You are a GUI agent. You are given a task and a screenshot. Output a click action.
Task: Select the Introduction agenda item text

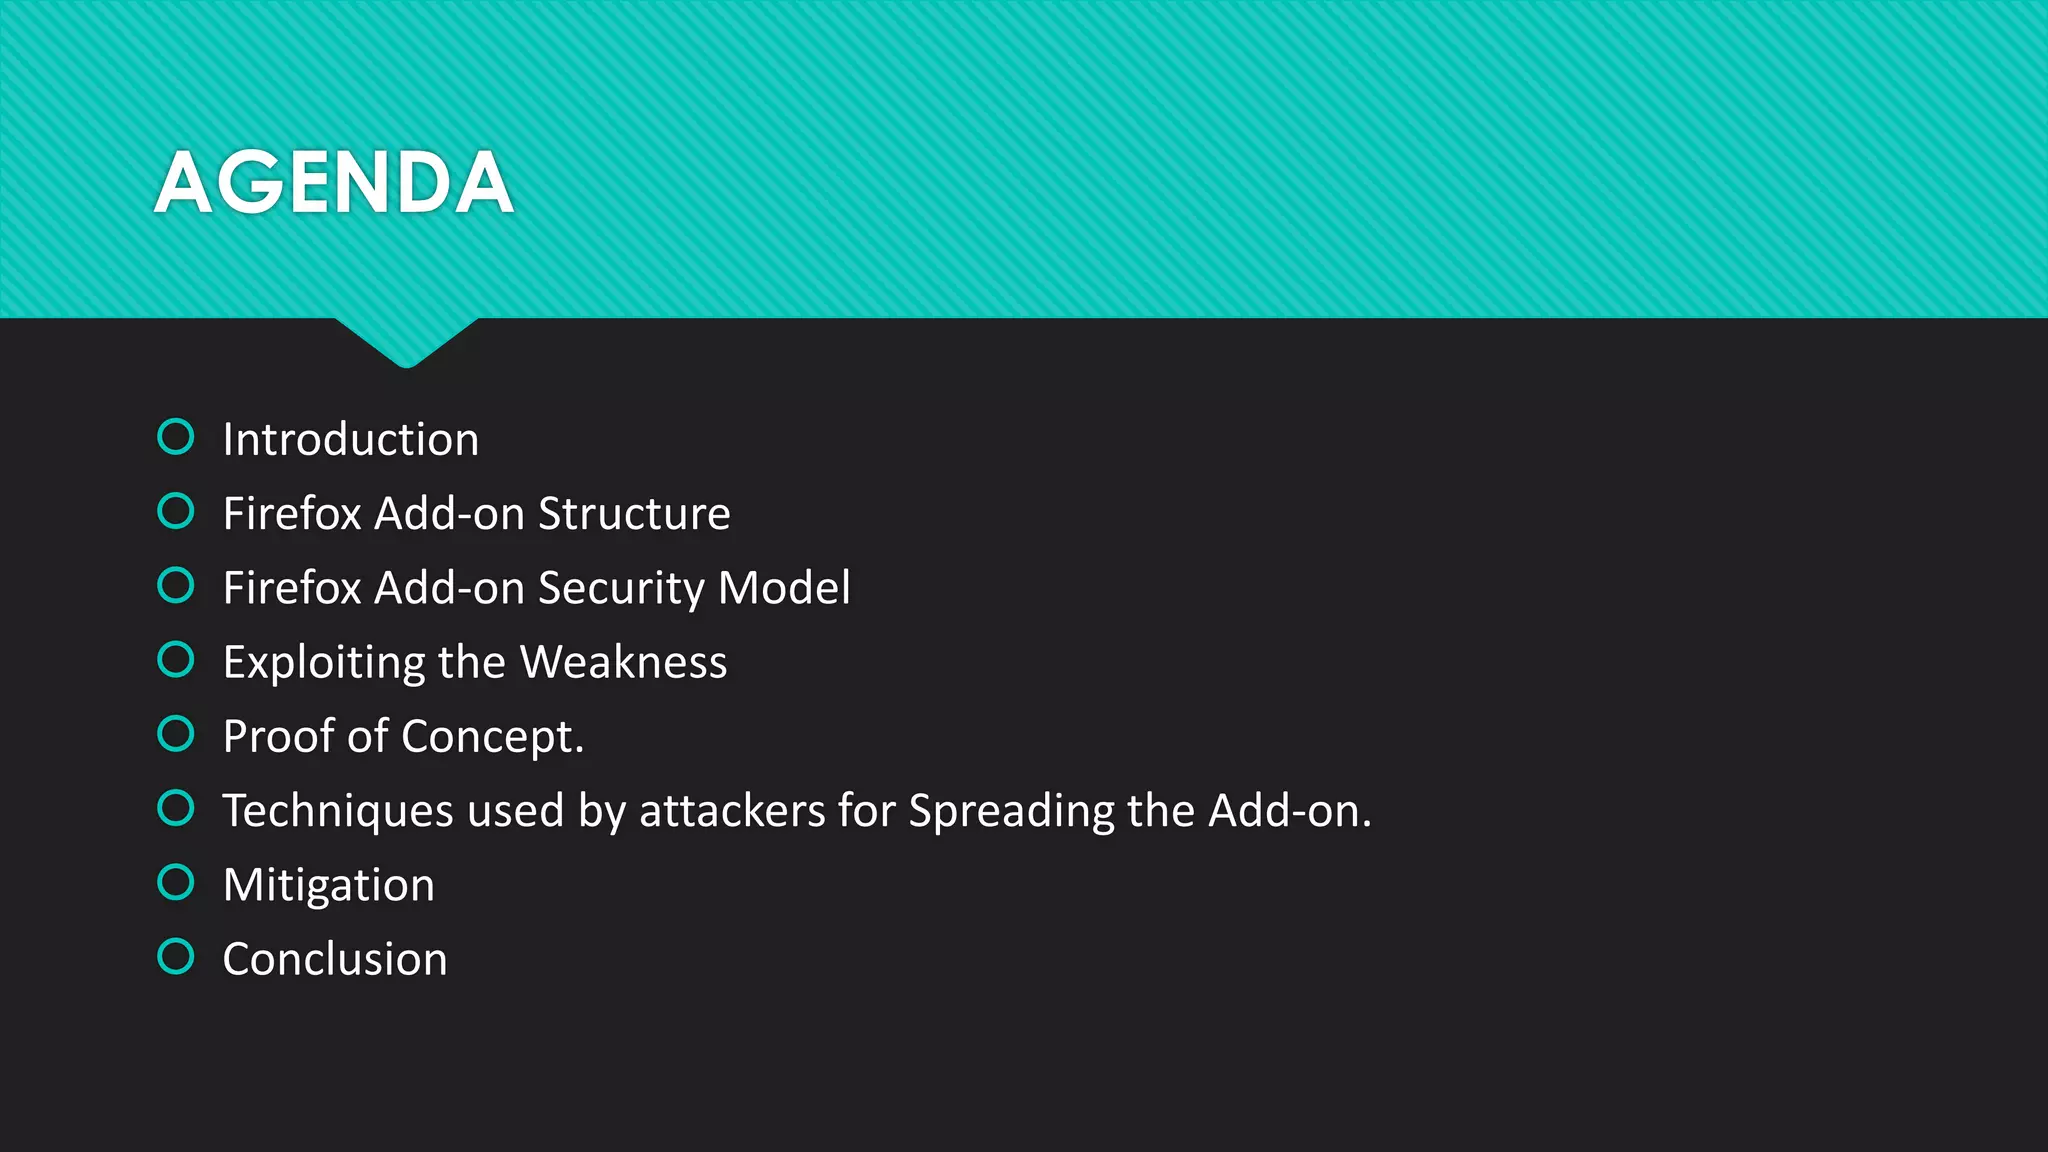point(351,439)
